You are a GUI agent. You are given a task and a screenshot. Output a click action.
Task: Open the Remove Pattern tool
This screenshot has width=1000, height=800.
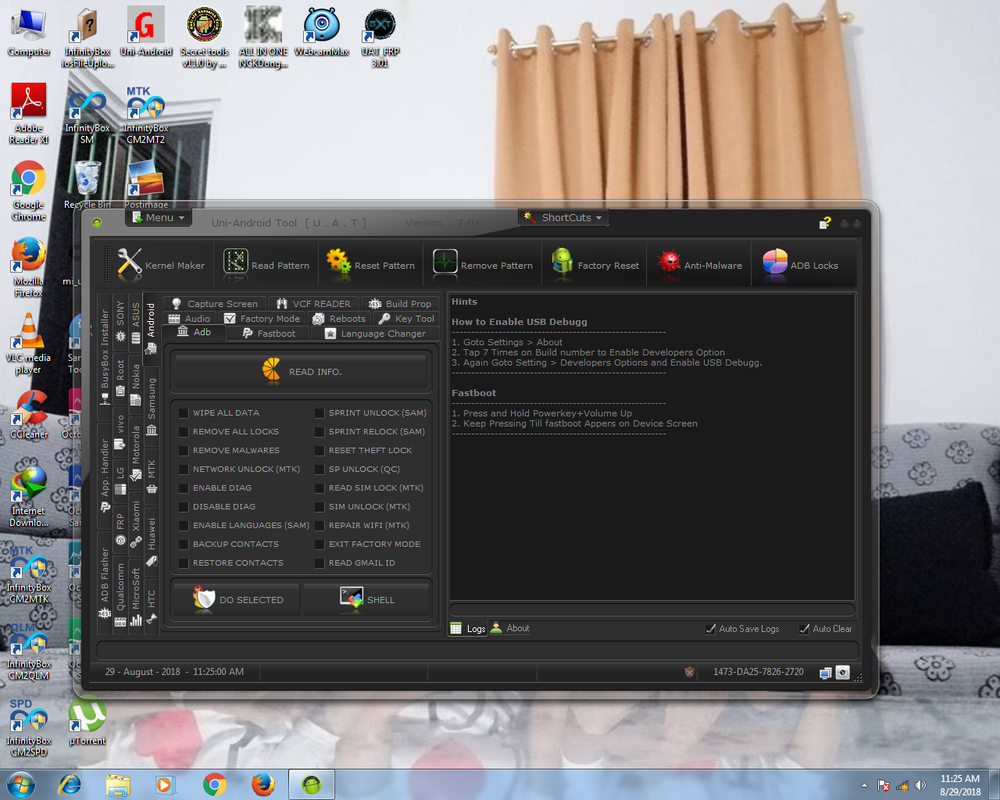pyautogui.click(x=482, y=263)
